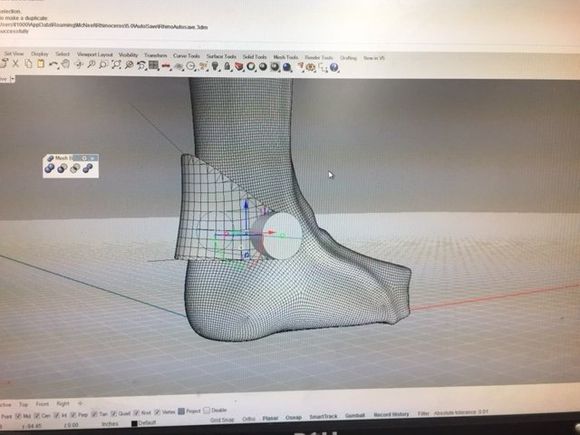Viewport: 580px width, 435px height.
Task: Open the blue Help question icon
Action: click(x=334, y=67)
